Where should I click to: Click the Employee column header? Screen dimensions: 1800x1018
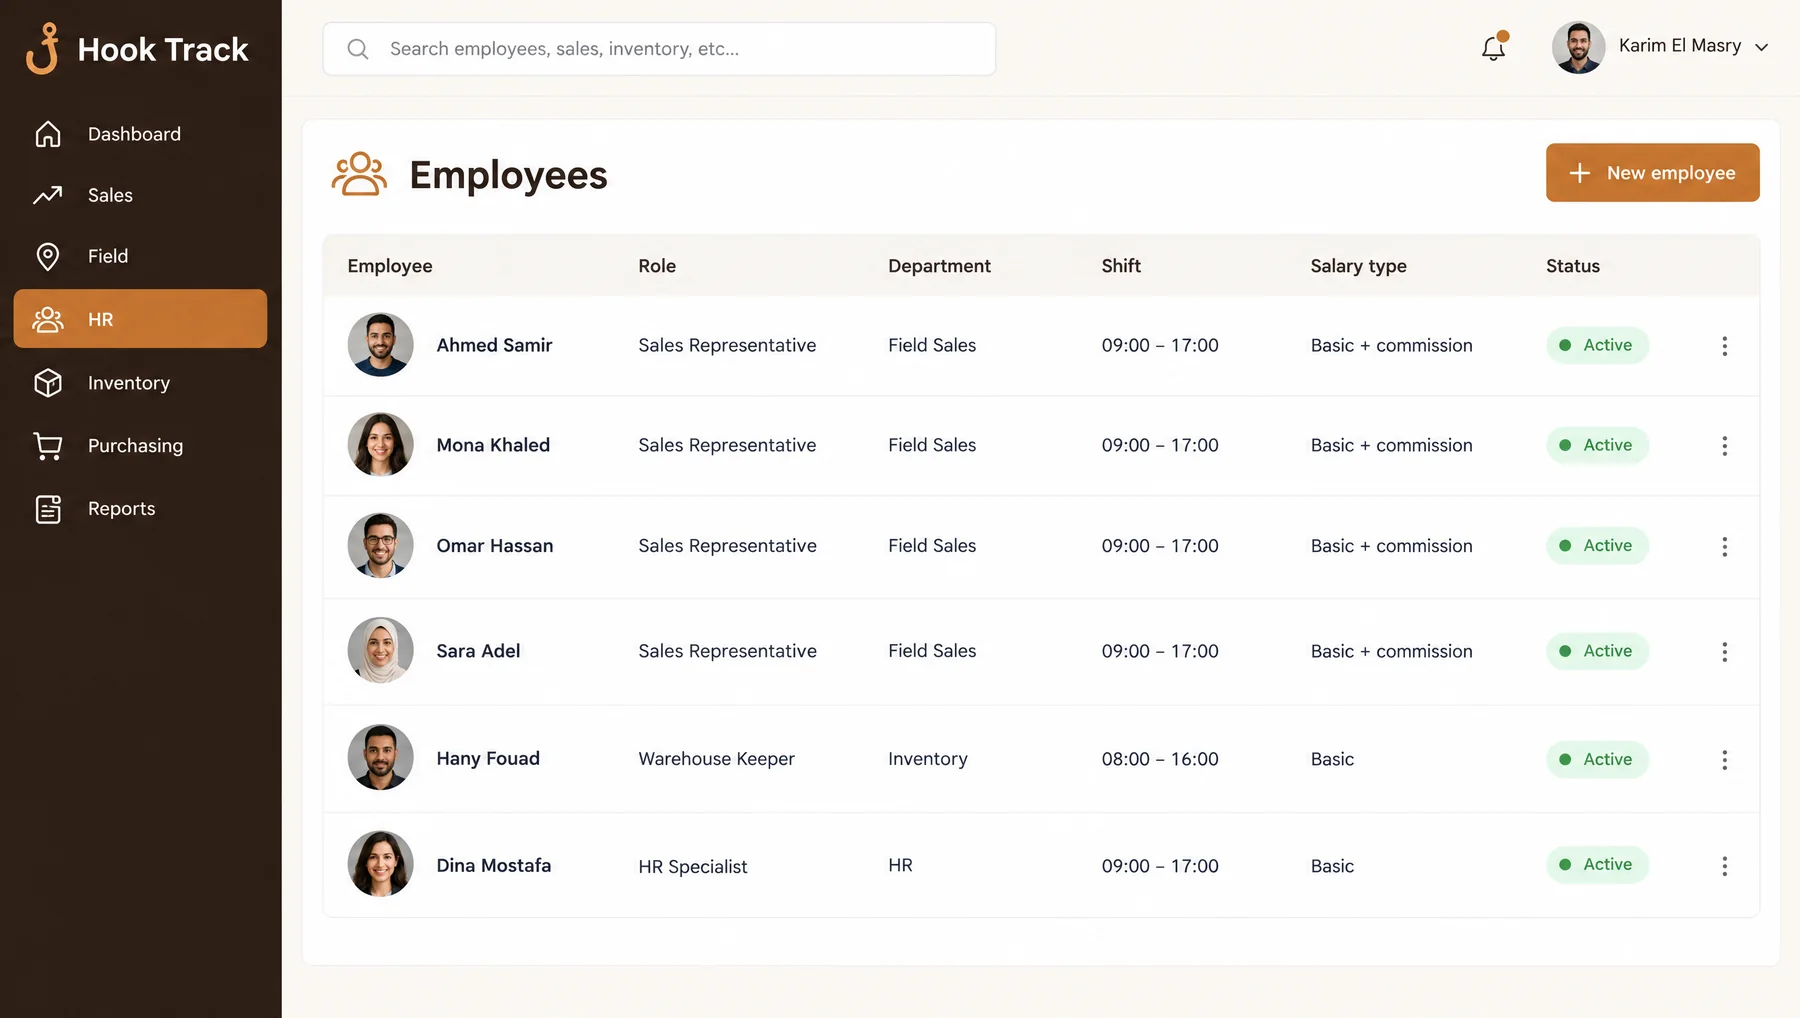[x=390, y=266]
